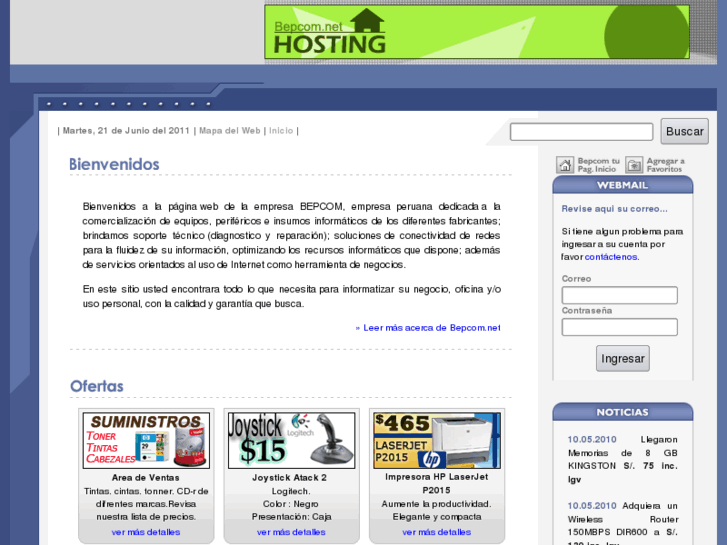Click the home page house icon
Viewport: 727px width, 545px height.
pos(565,165)
